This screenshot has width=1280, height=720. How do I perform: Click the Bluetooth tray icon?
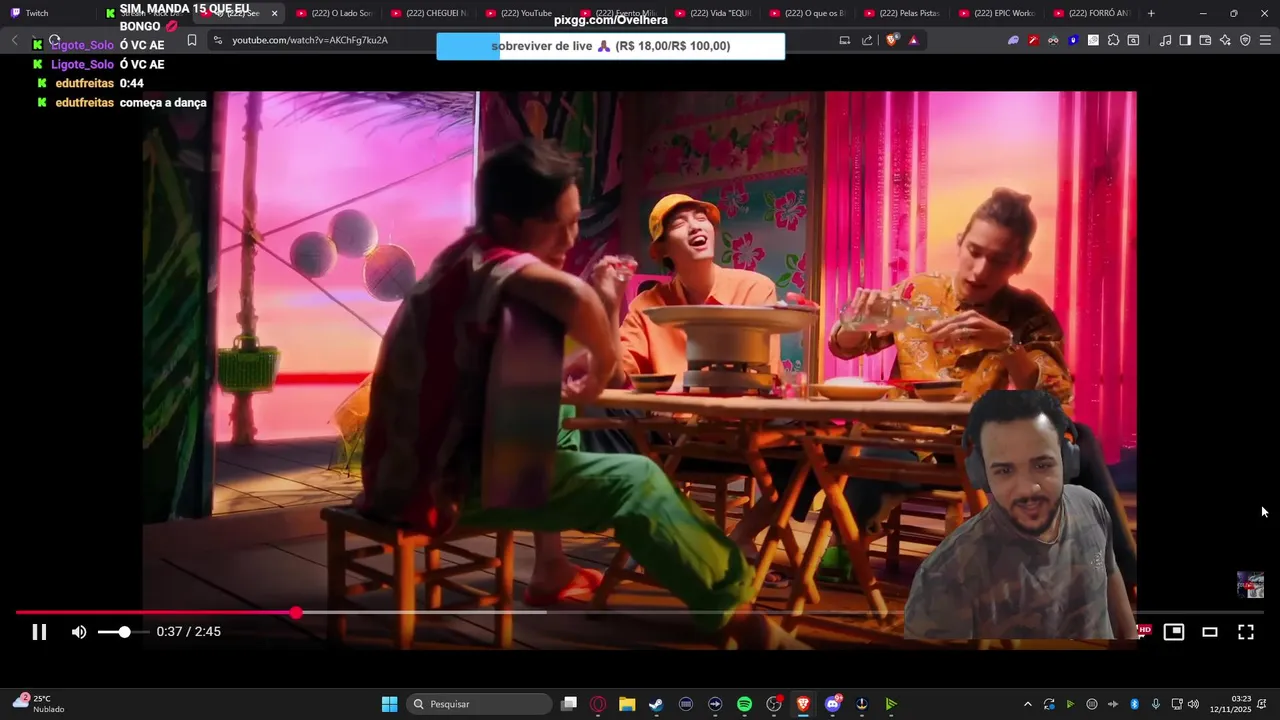1135,704
